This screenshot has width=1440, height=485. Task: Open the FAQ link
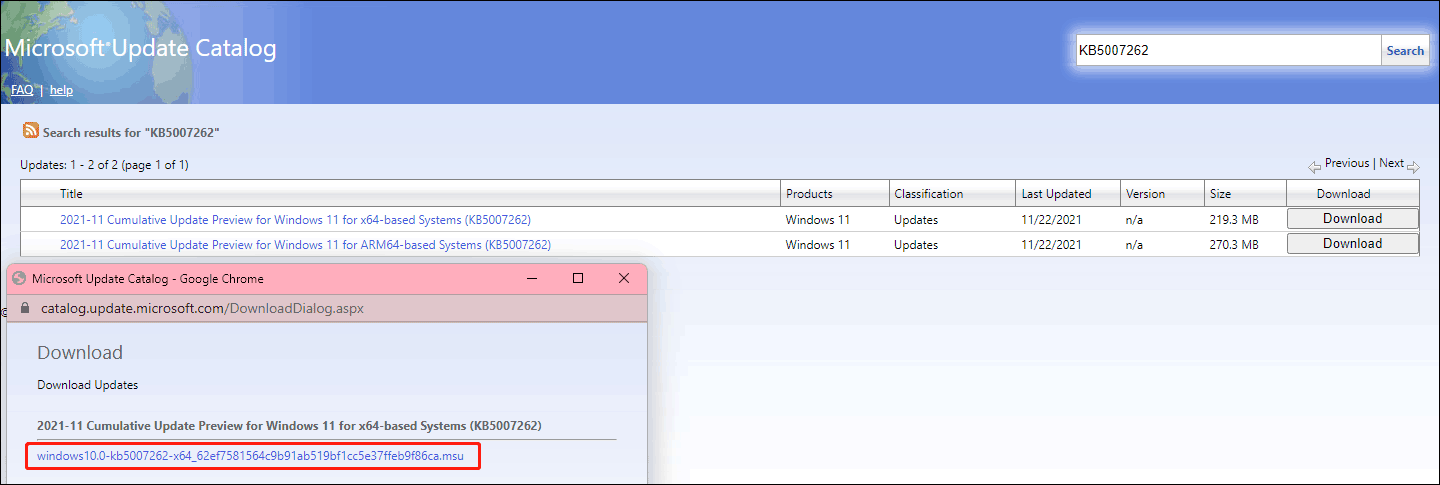pos(22,90)
